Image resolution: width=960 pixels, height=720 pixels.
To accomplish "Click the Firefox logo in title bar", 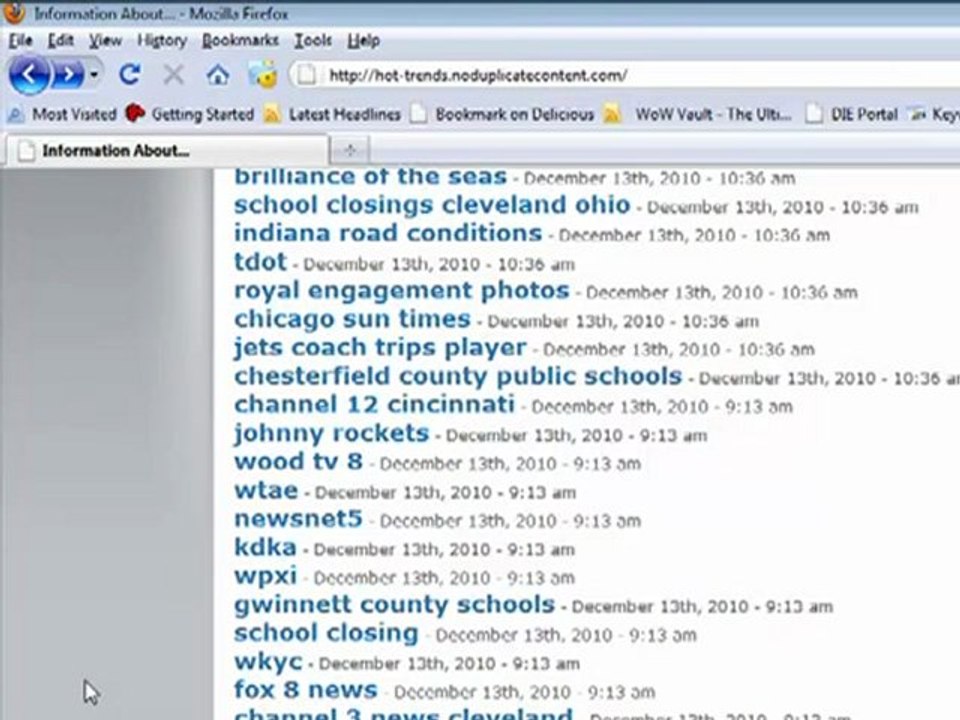I will coord(15,12).
